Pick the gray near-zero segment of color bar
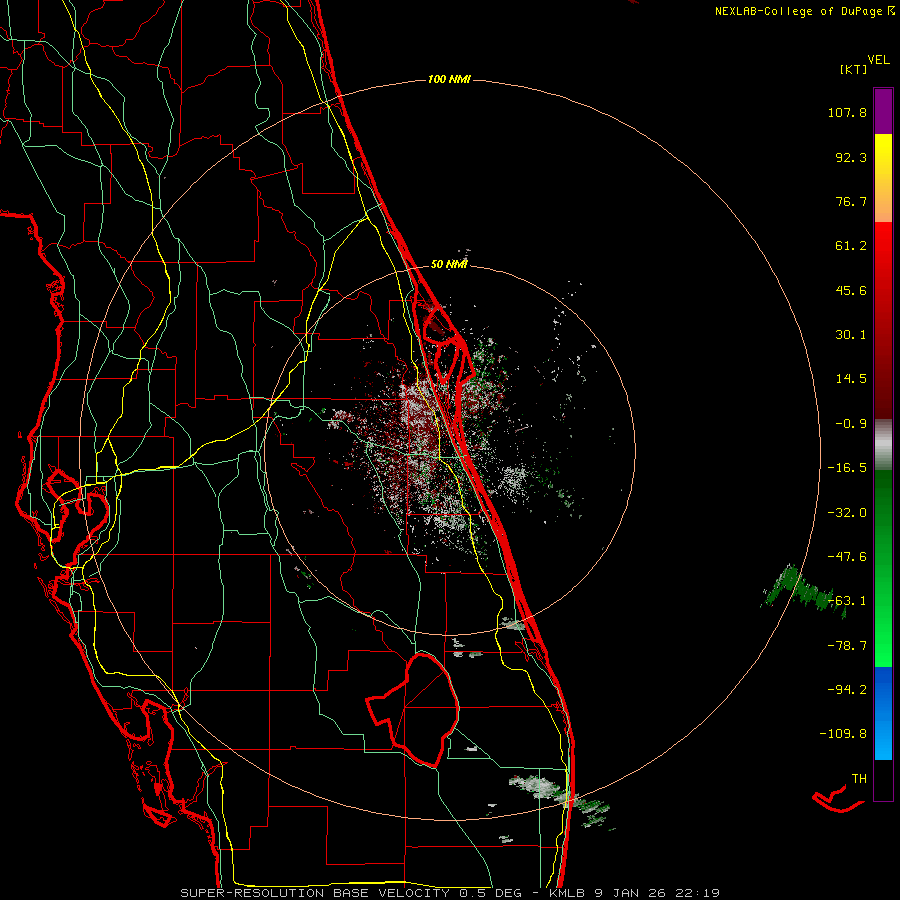Screen dimensions: 900x900 pyautogui.click(x=883, y=443)
